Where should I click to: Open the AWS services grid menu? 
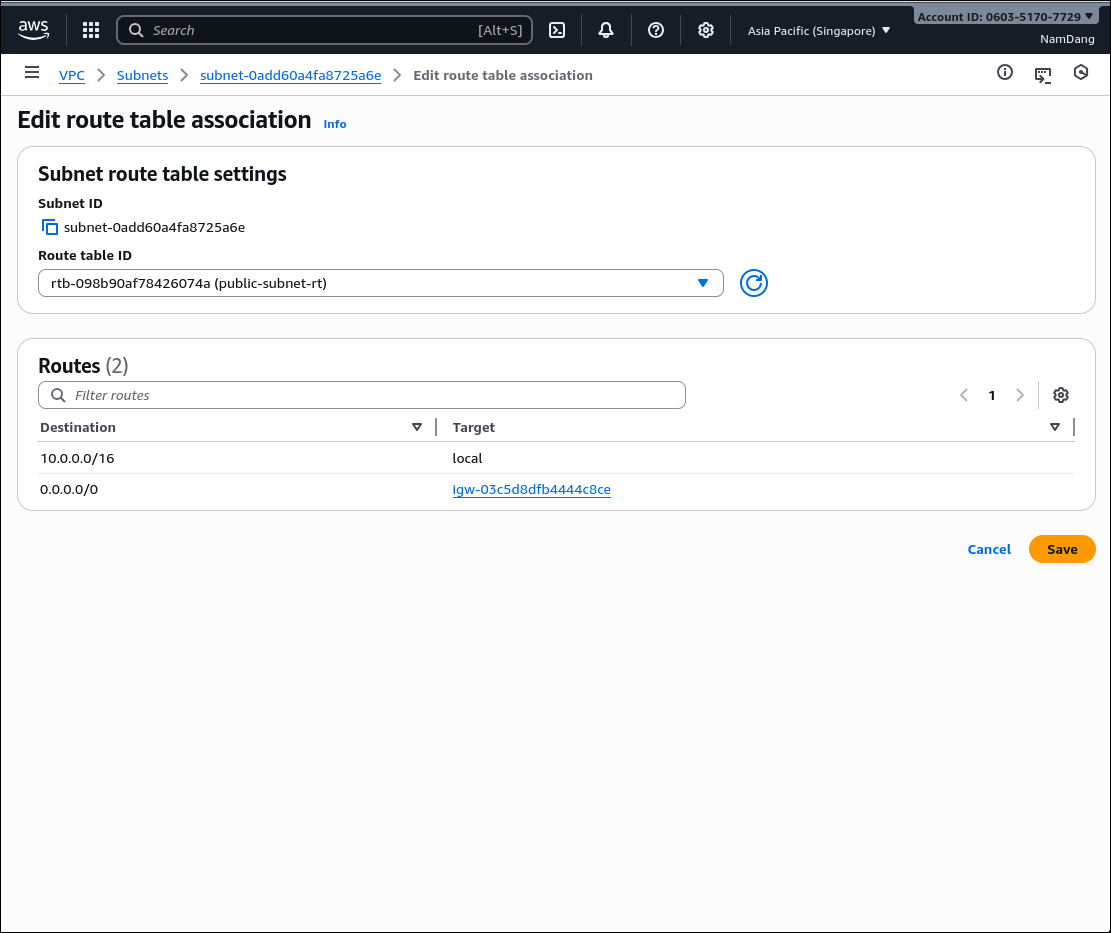(x=91, y=30)
